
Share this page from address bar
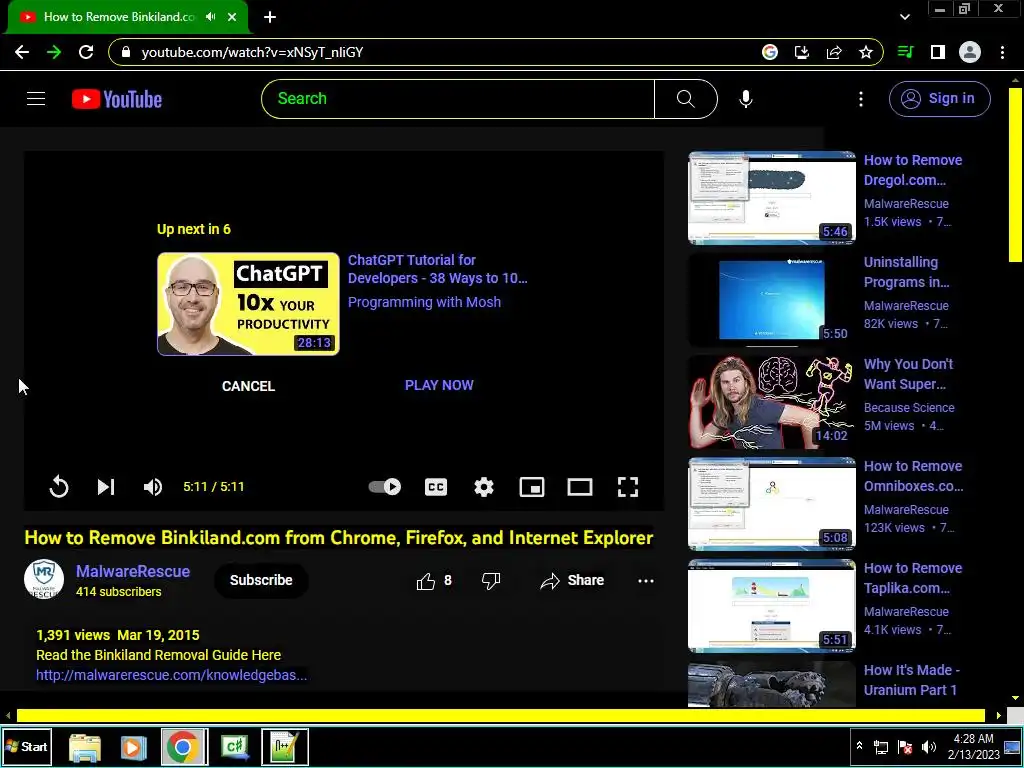coord(834,52)
